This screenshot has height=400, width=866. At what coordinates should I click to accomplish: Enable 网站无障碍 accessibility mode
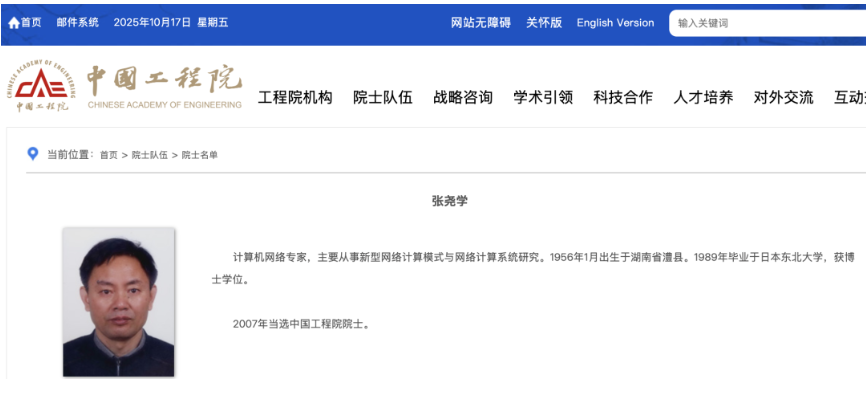coord(480,23)
